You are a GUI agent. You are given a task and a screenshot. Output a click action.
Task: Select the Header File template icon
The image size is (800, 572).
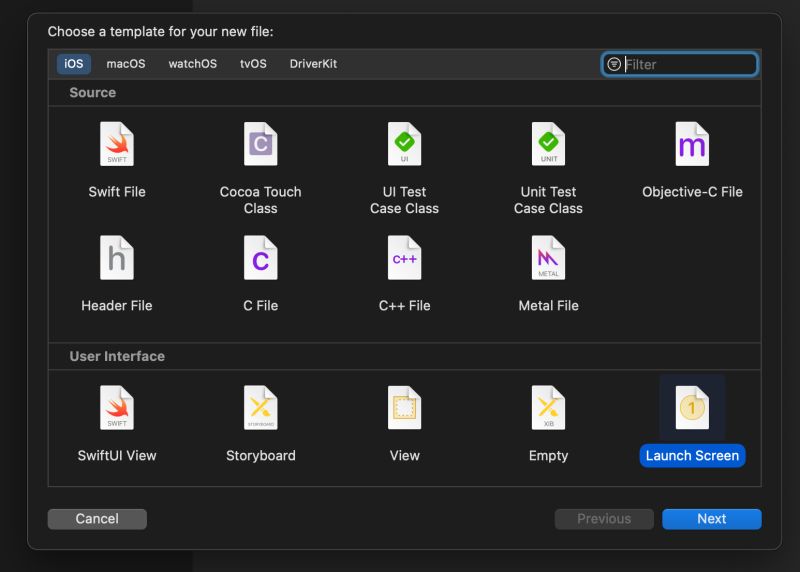click(117, 258)
